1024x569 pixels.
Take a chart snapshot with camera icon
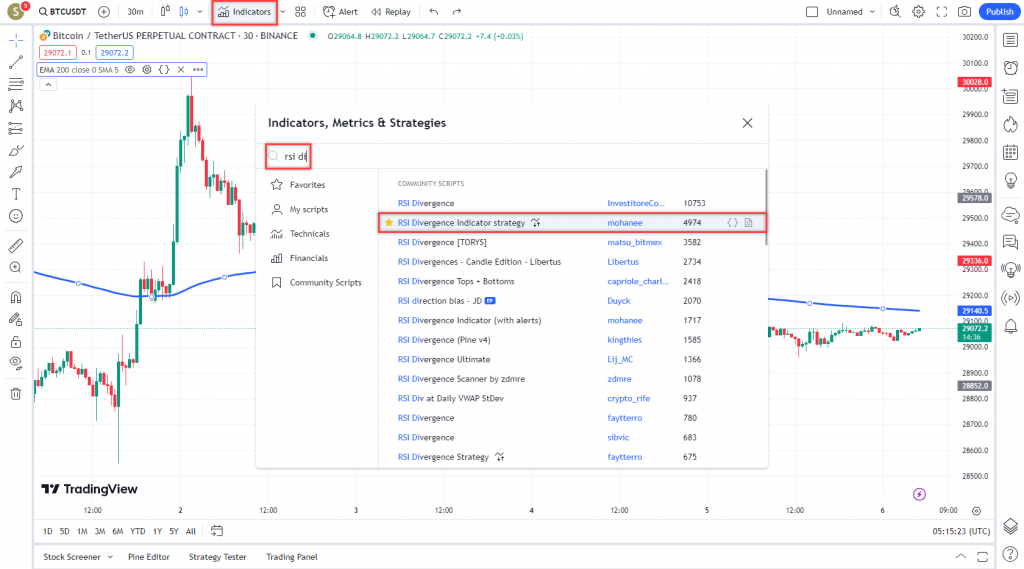pyautogui.click(x=965, y=12)
